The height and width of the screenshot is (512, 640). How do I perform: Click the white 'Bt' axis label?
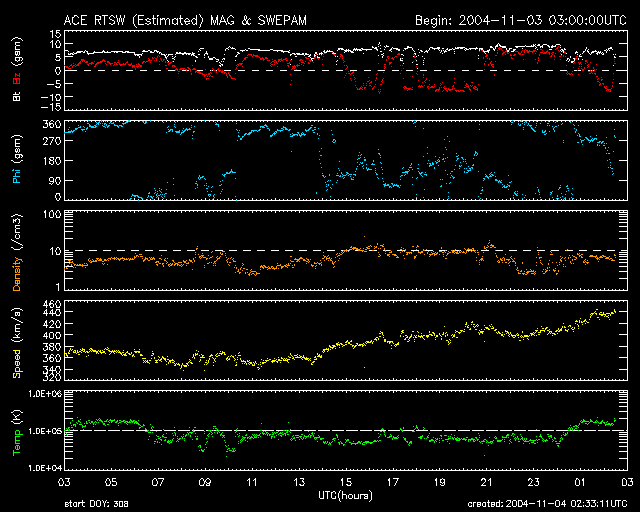point(17,96)
